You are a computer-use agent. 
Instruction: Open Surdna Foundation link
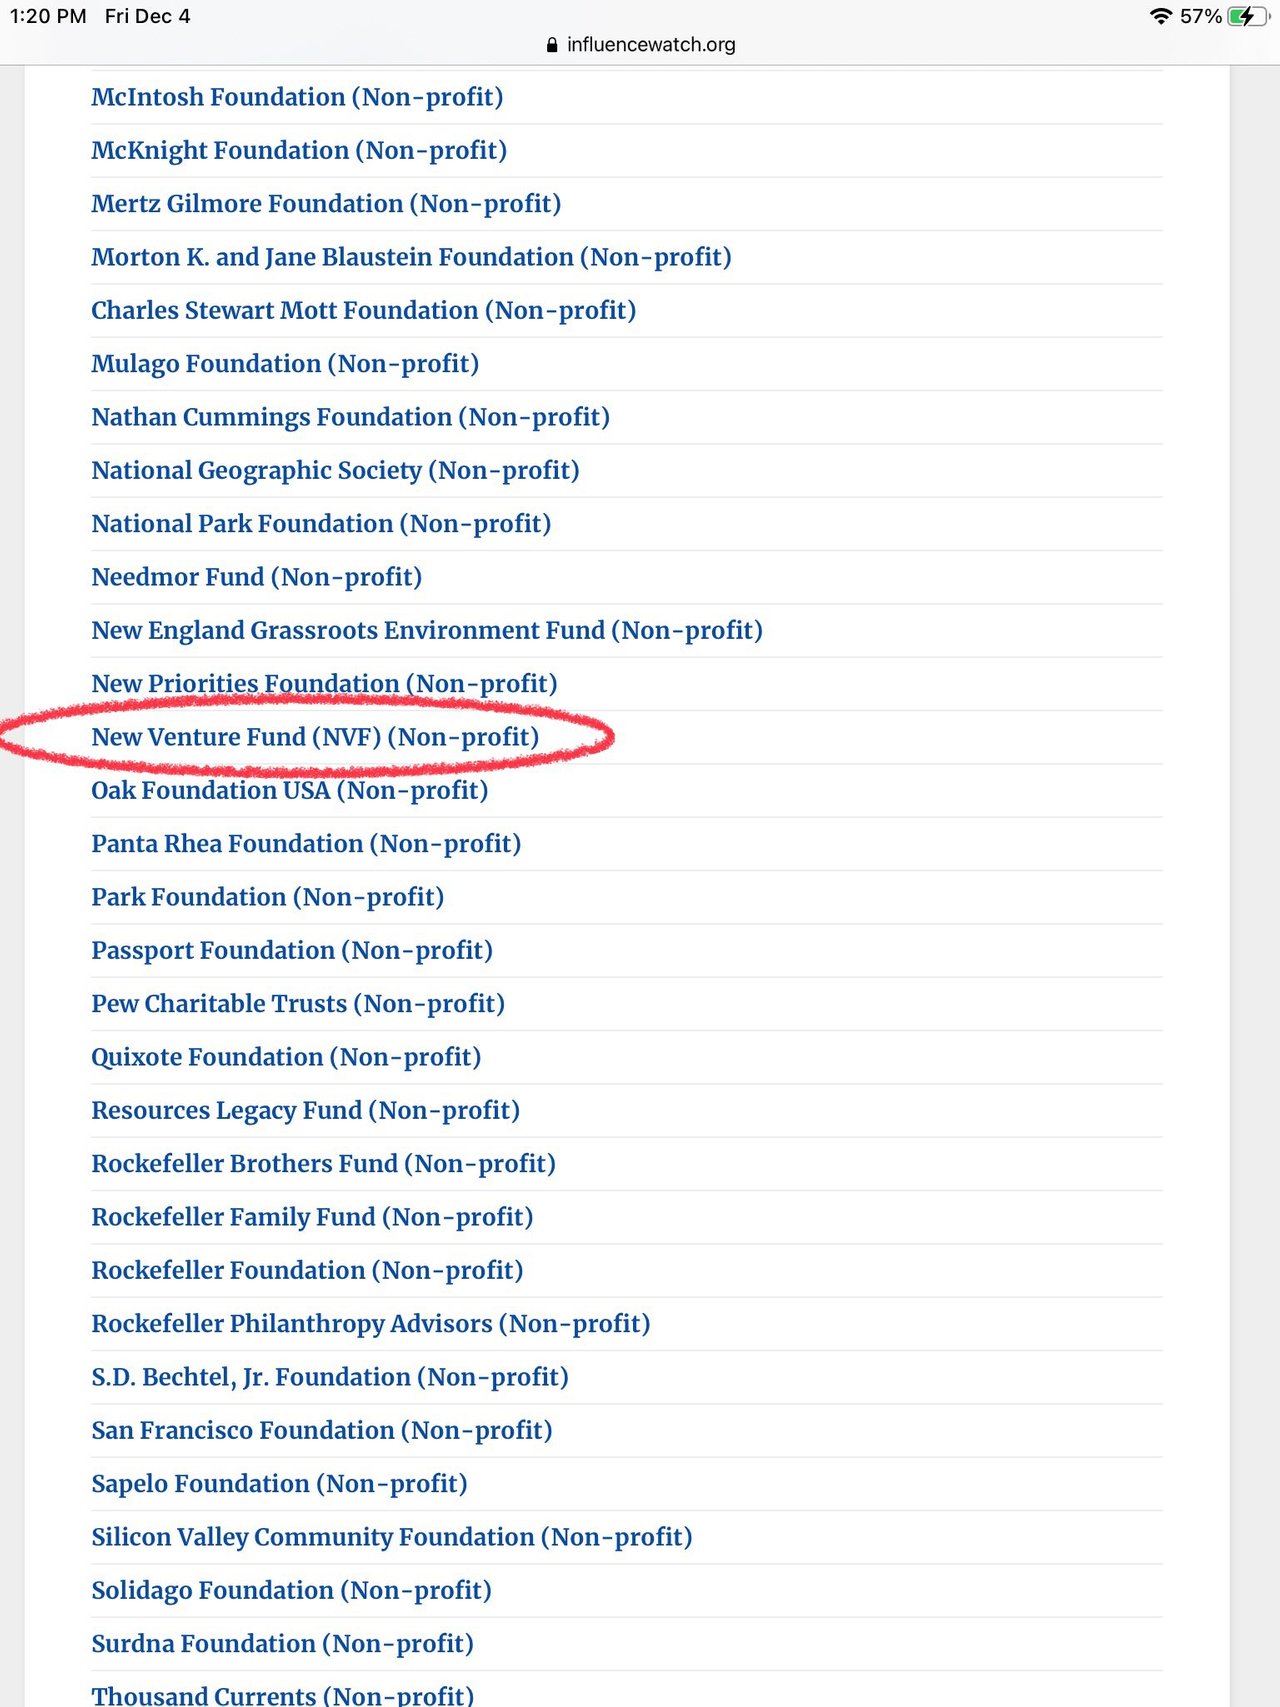(282, 1644)
